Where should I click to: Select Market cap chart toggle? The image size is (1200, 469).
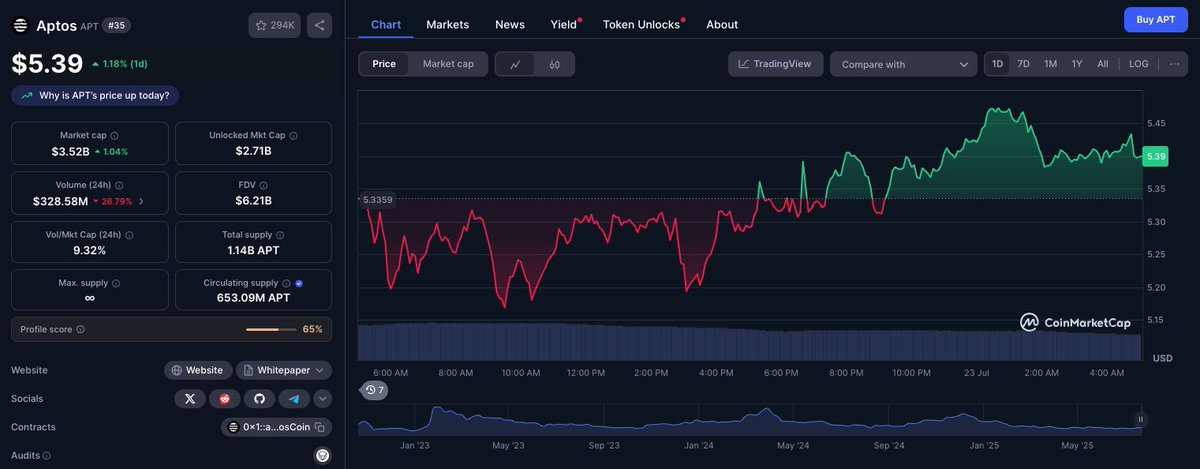point(448,64)
